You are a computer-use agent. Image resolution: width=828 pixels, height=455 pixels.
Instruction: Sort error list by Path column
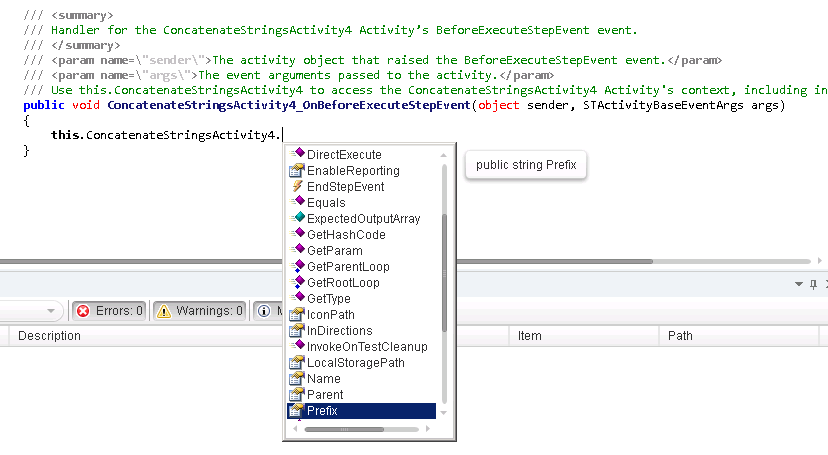[x=680, y=336]
